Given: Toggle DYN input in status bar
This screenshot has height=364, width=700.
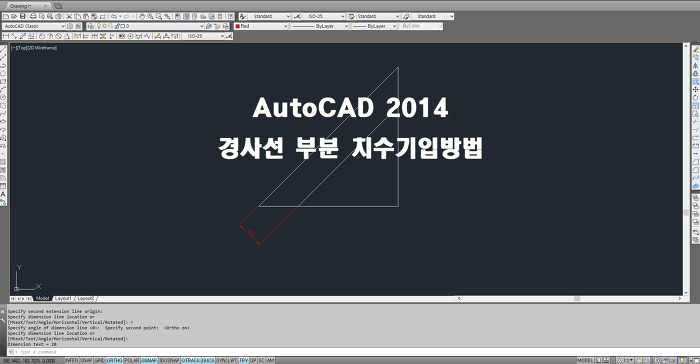Looking at the screenshot, I should pyautogui.click(x=221, y=360).
